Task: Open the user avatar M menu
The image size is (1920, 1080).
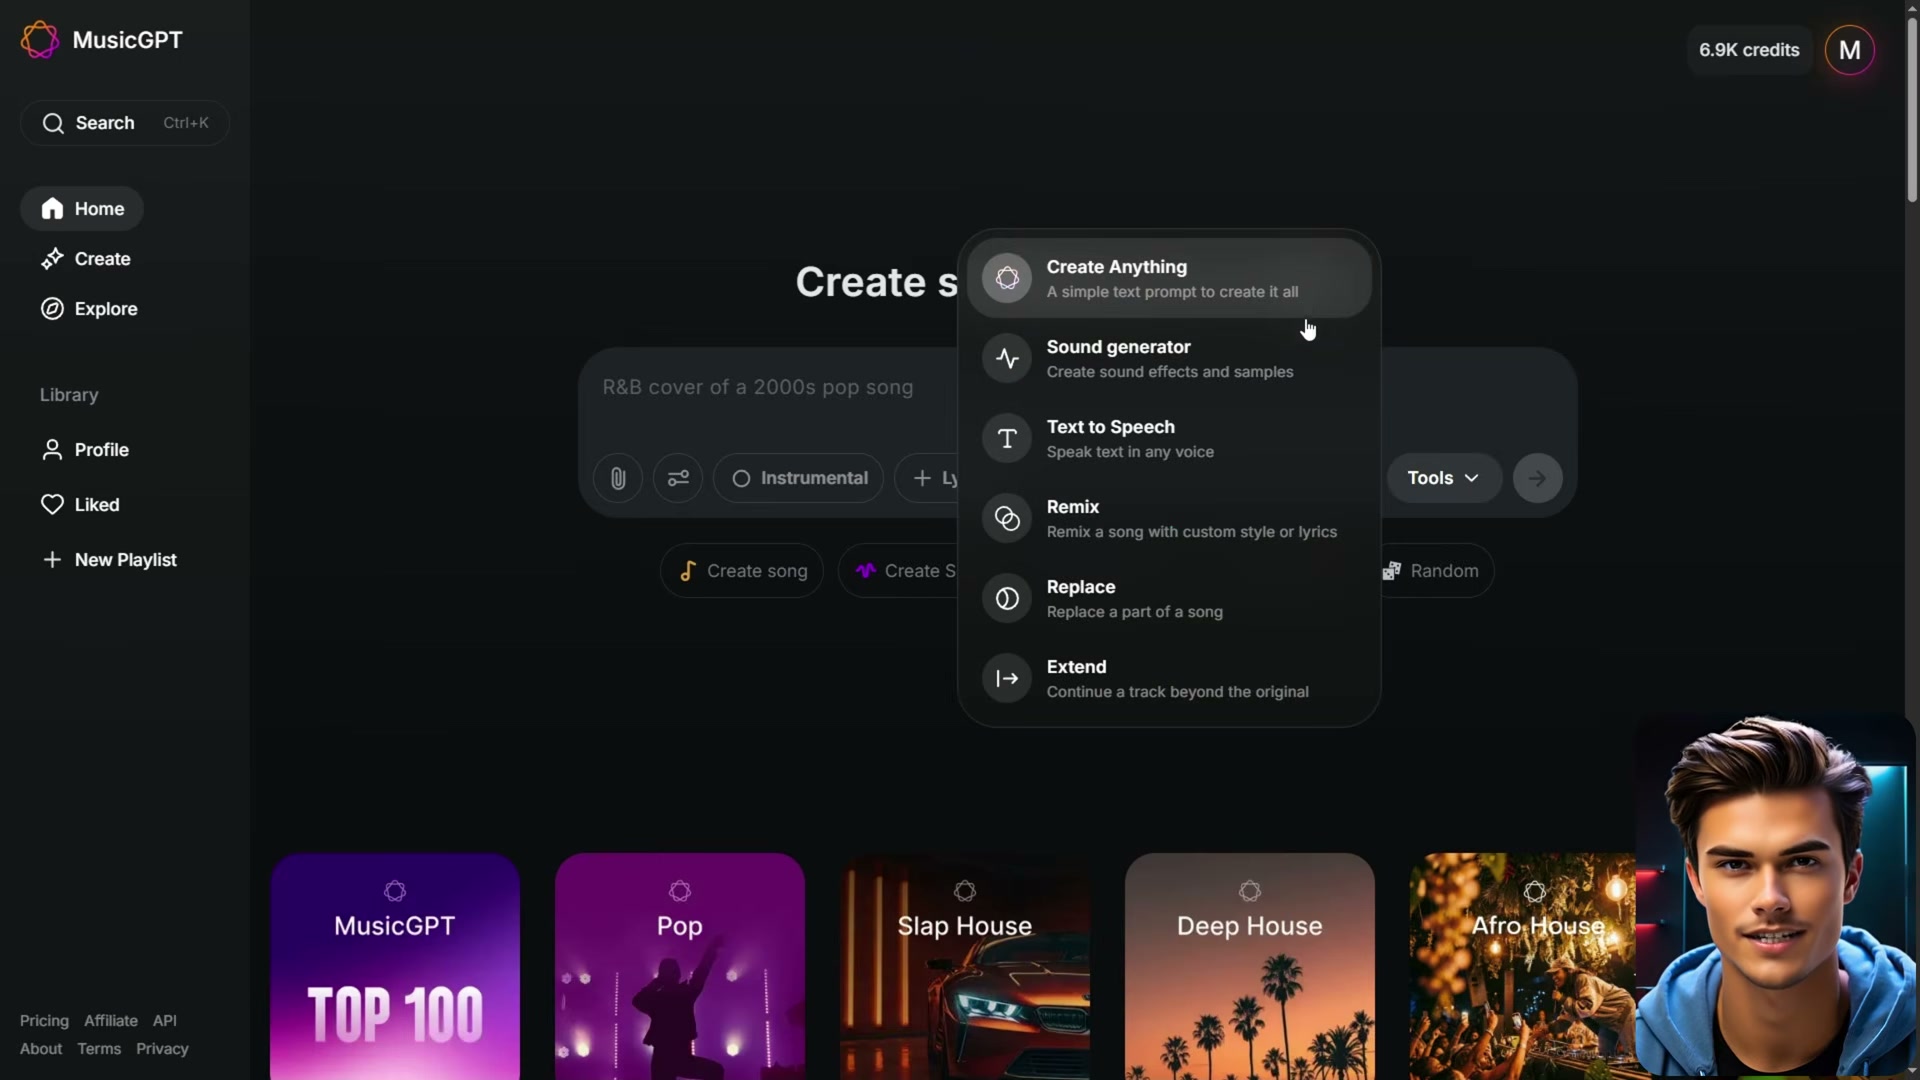Action: pyautogui.click(x=1850, y=50)
